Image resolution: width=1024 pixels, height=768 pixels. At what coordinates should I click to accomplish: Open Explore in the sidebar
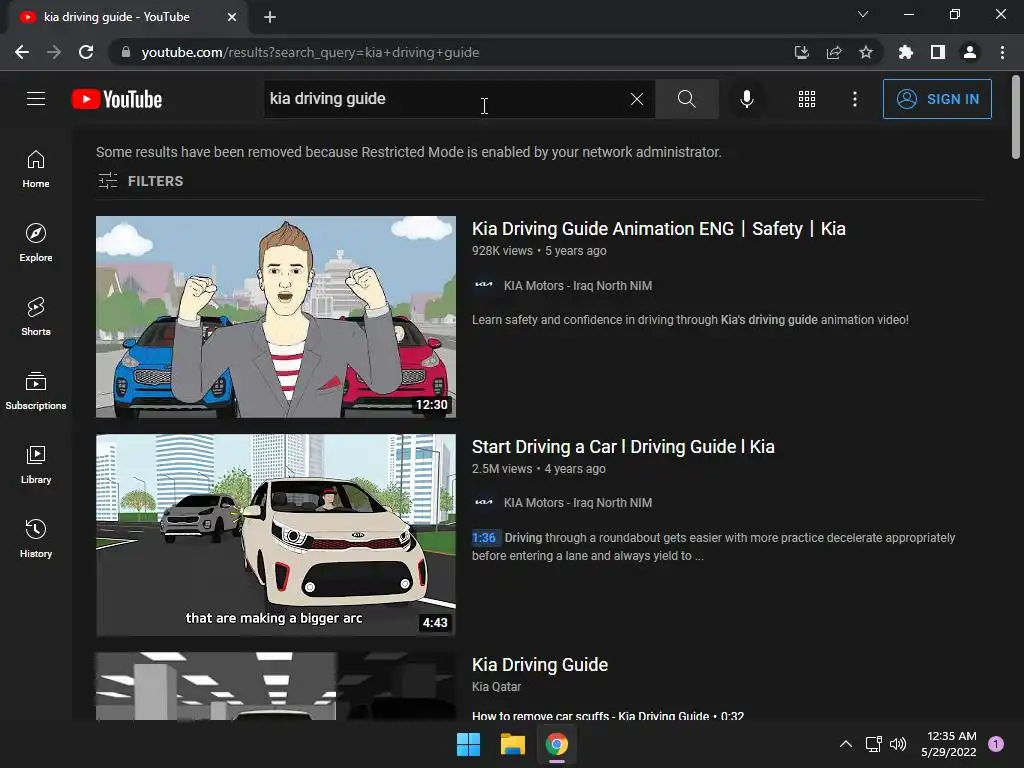click(x=36, y=243)
